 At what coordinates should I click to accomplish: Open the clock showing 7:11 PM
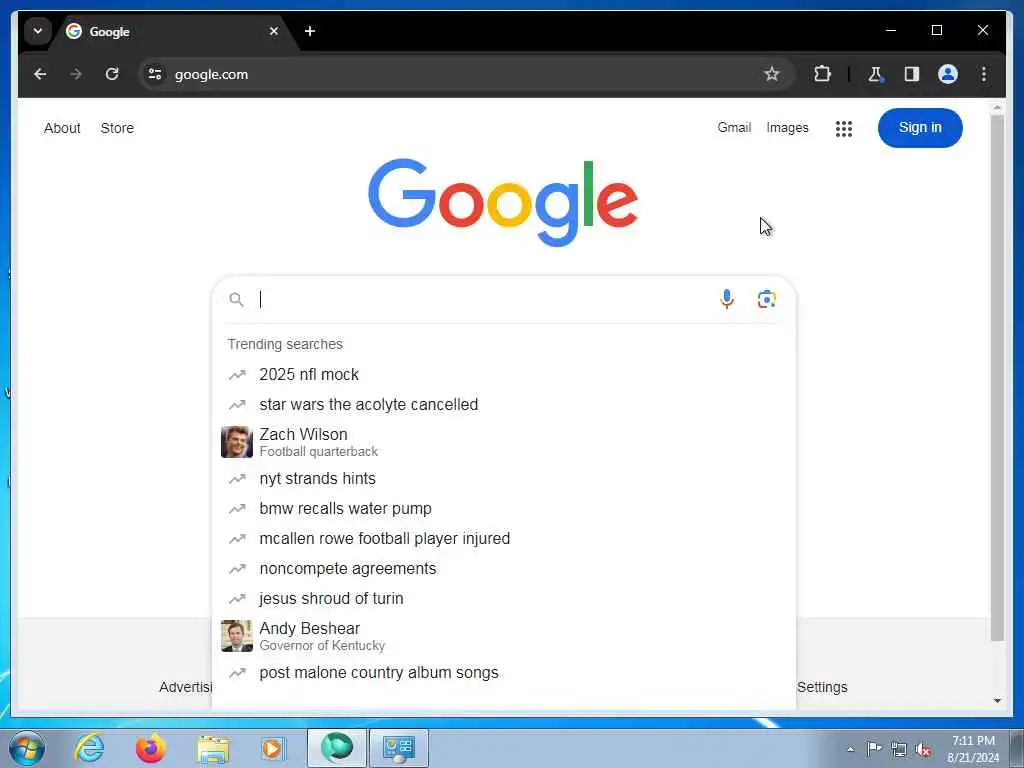click(x=973, y=749)
